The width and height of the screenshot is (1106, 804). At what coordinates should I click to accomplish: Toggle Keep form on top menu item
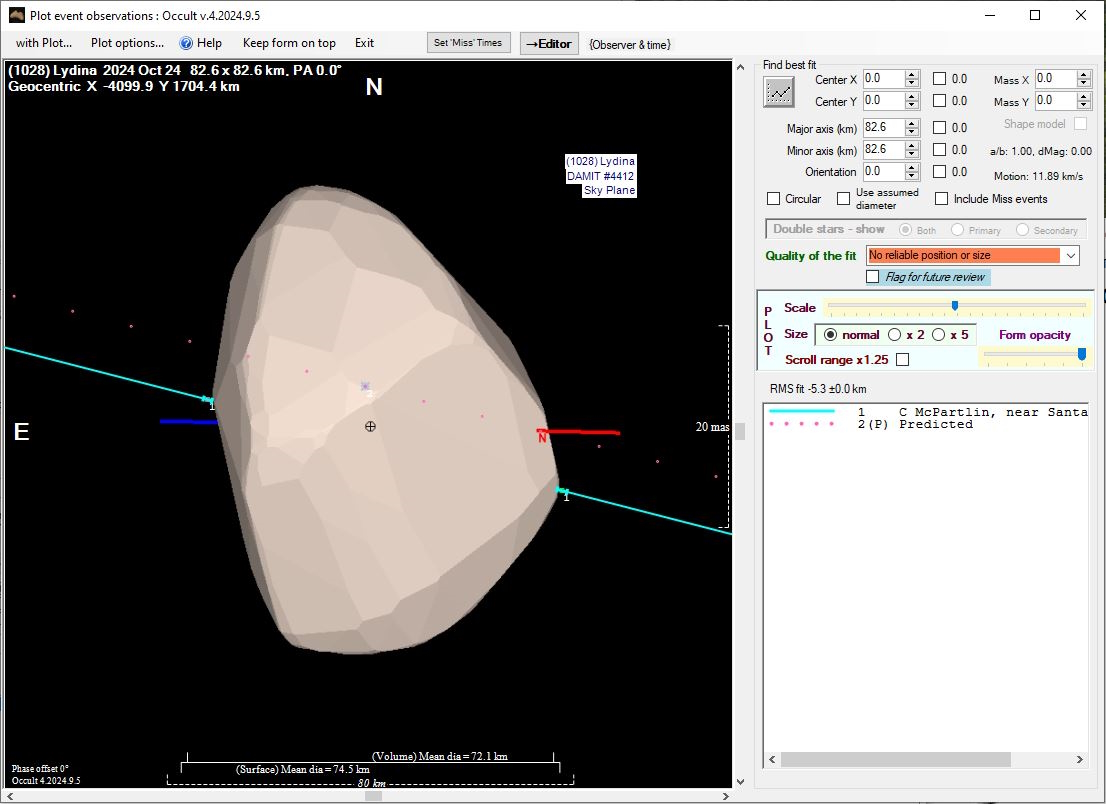pos(289,43)
